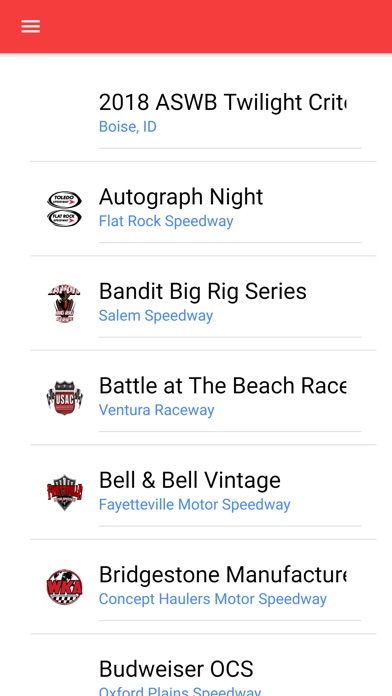Screen dimensions: 392x696
Task: Follow the Oxford Plains Speedway link
Action: click(x=180, y=691)
